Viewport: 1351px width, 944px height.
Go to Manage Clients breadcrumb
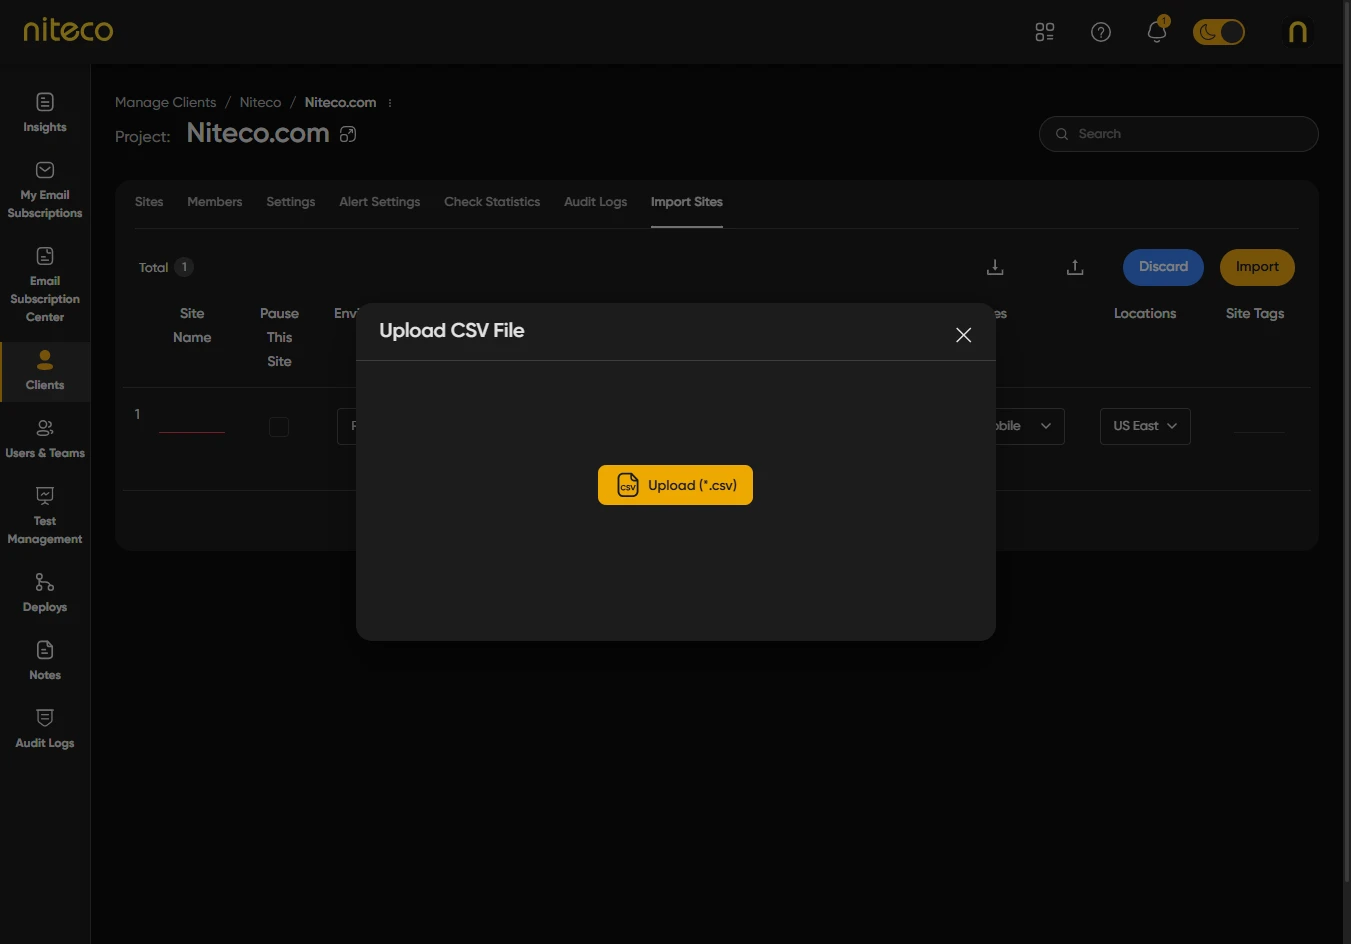pos(166,103)
